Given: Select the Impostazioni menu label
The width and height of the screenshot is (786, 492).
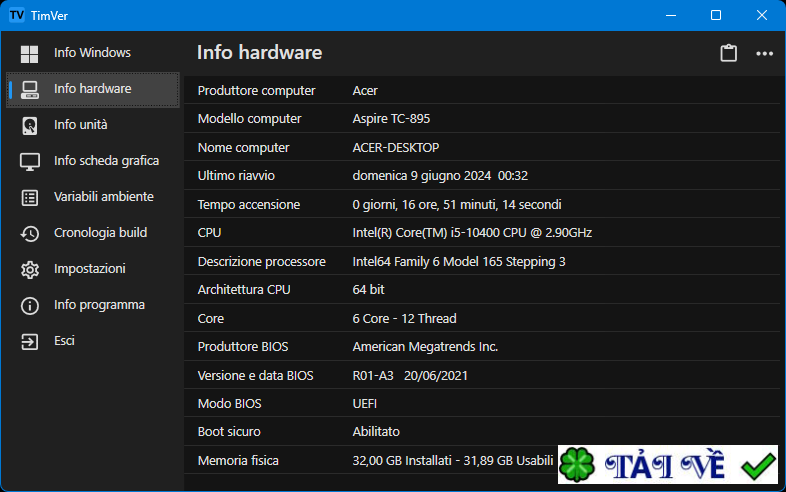Looking at the screenshot, I should 90,269.
